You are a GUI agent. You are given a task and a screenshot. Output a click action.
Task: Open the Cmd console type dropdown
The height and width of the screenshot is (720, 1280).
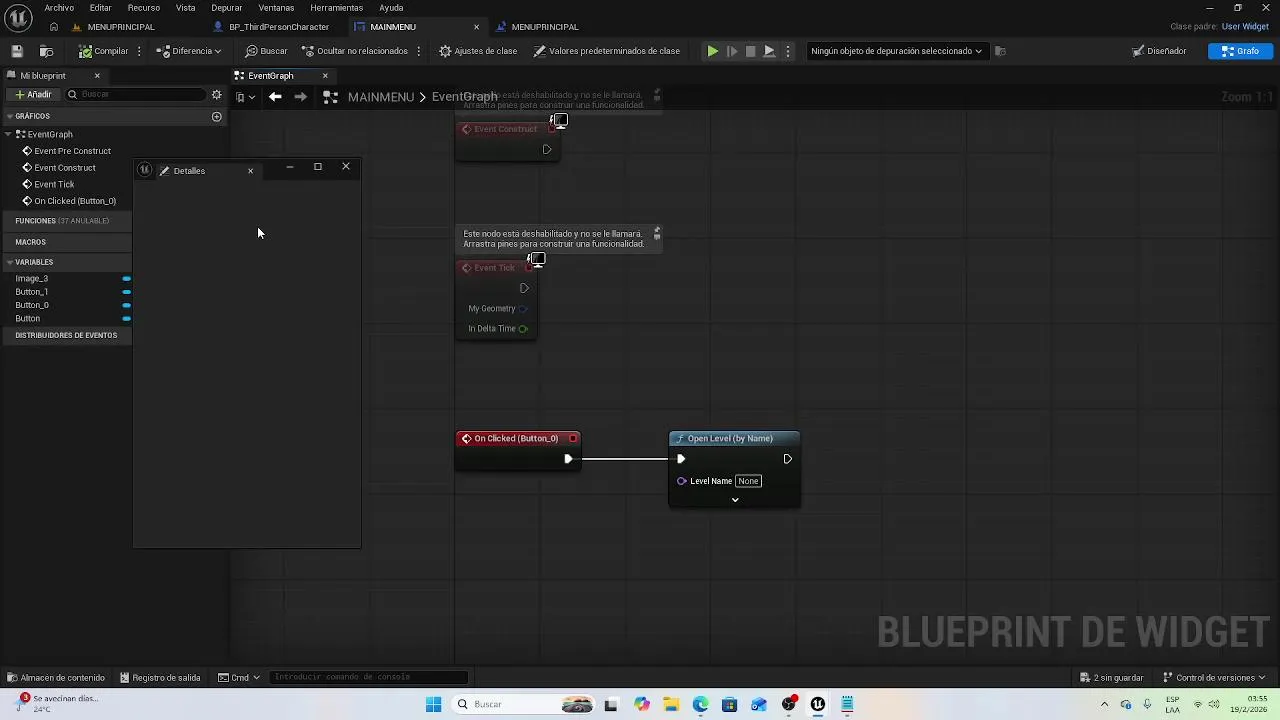[x=240, y=677]
